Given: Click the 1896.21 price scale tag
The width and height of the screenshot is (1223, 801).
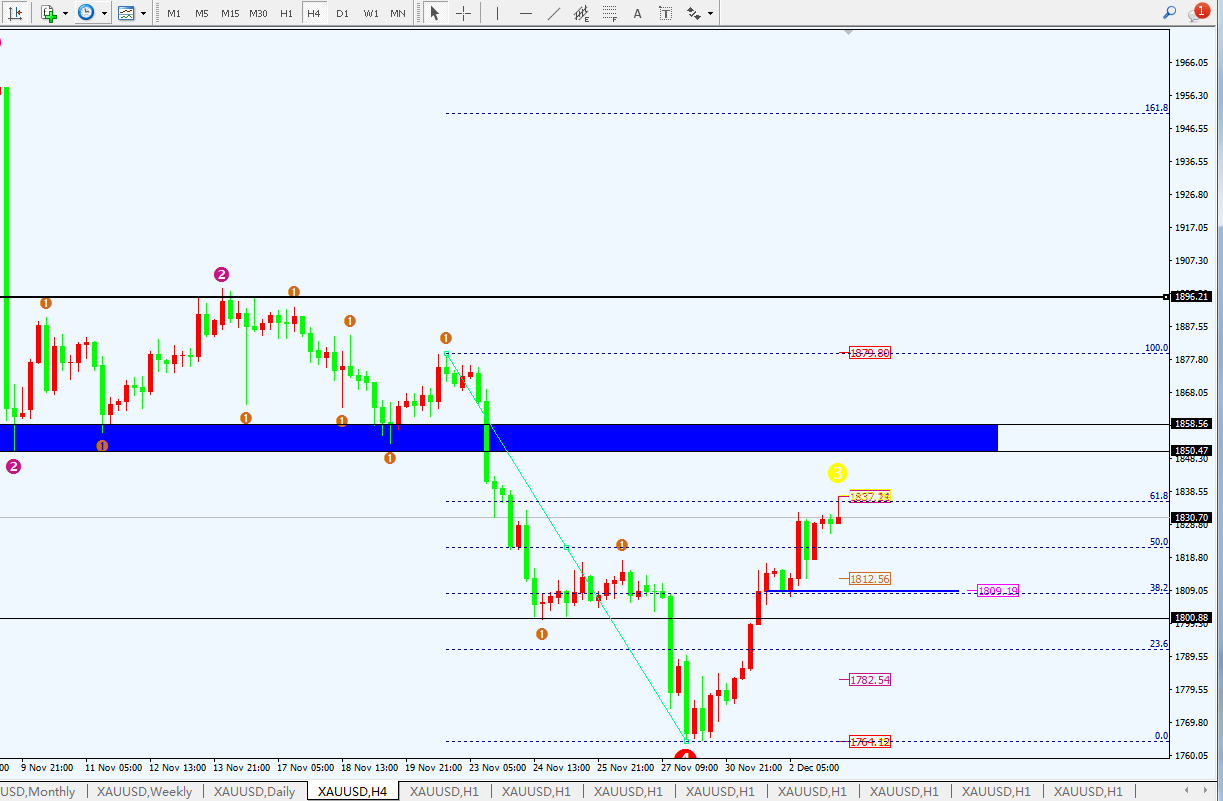Looking at the screenshot, I should click(x=1192, y=296).
